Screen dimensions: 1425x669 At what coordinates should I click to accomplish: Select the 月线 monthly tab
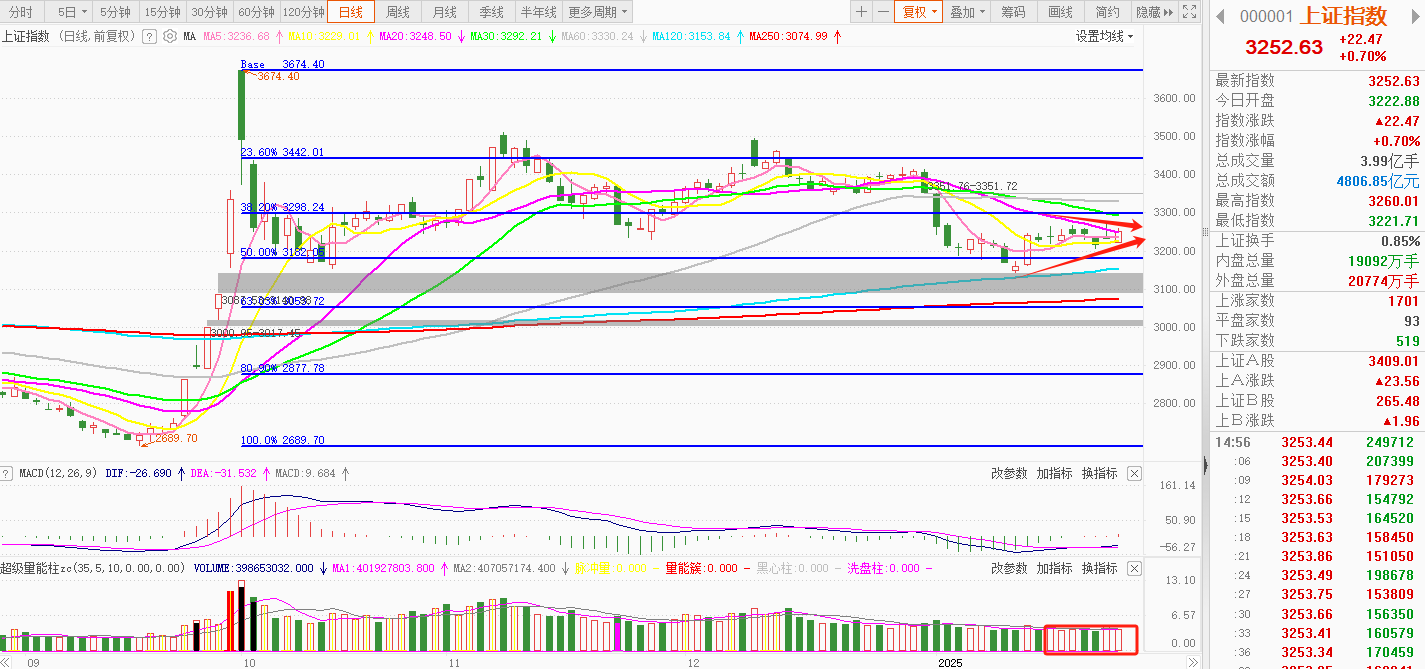pos(444,12)
